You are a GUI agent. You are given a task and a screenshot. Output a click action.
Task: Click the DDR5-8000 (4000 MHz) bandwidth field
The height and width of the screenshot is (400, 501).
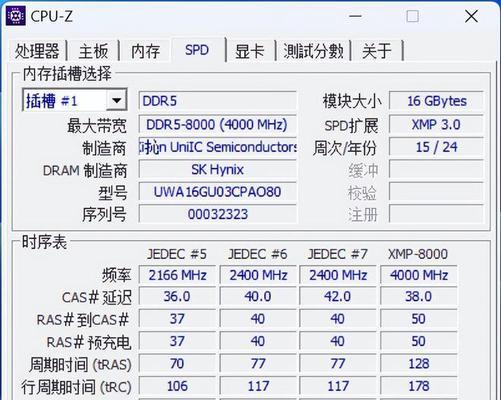tap(217, 125)
